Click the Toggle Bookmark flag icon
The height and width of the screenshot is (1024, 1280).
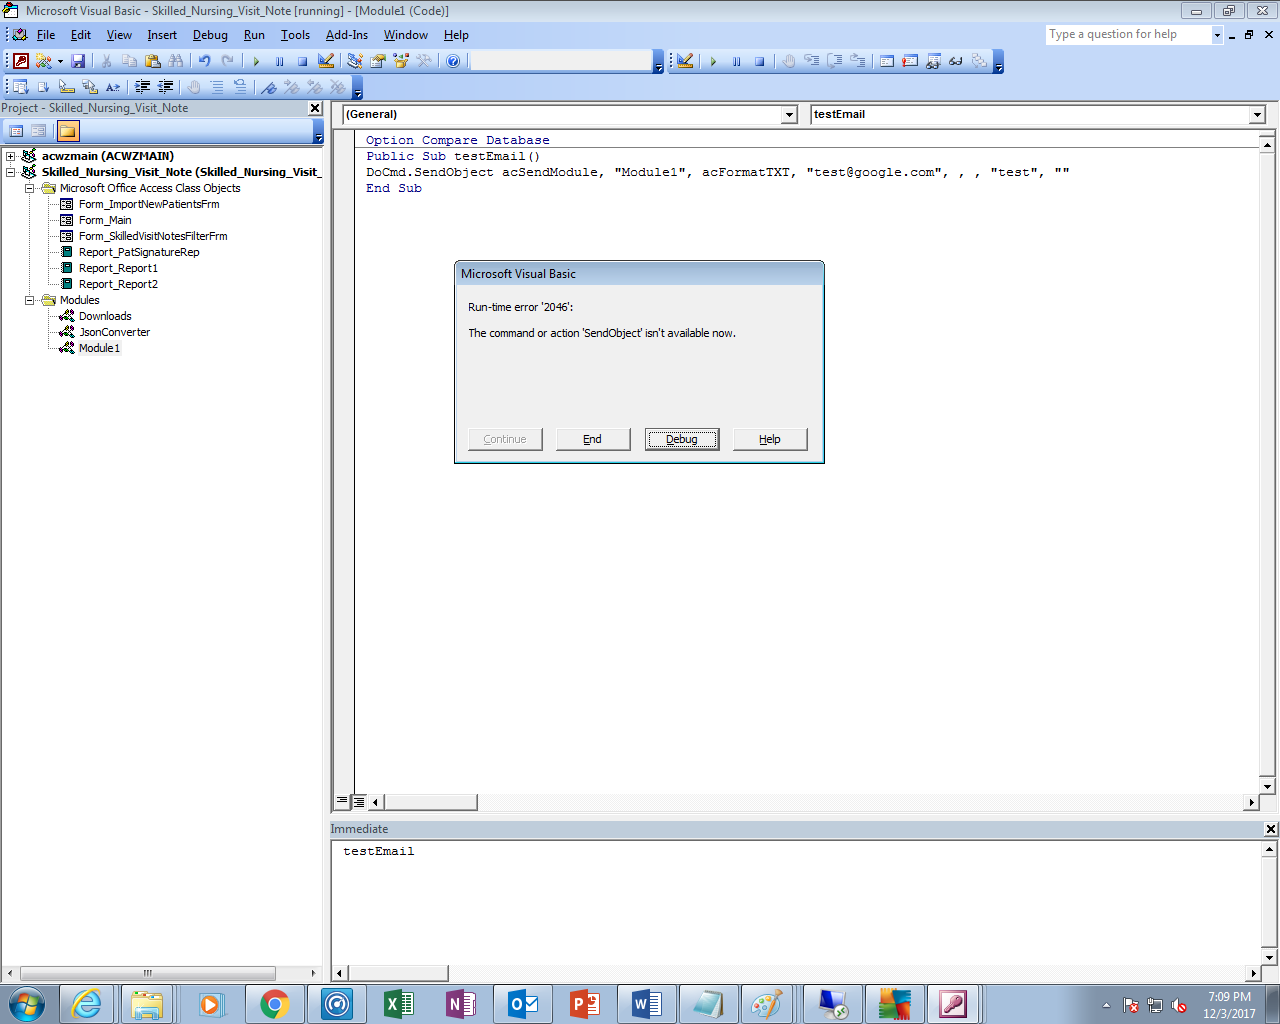(268, 87)
